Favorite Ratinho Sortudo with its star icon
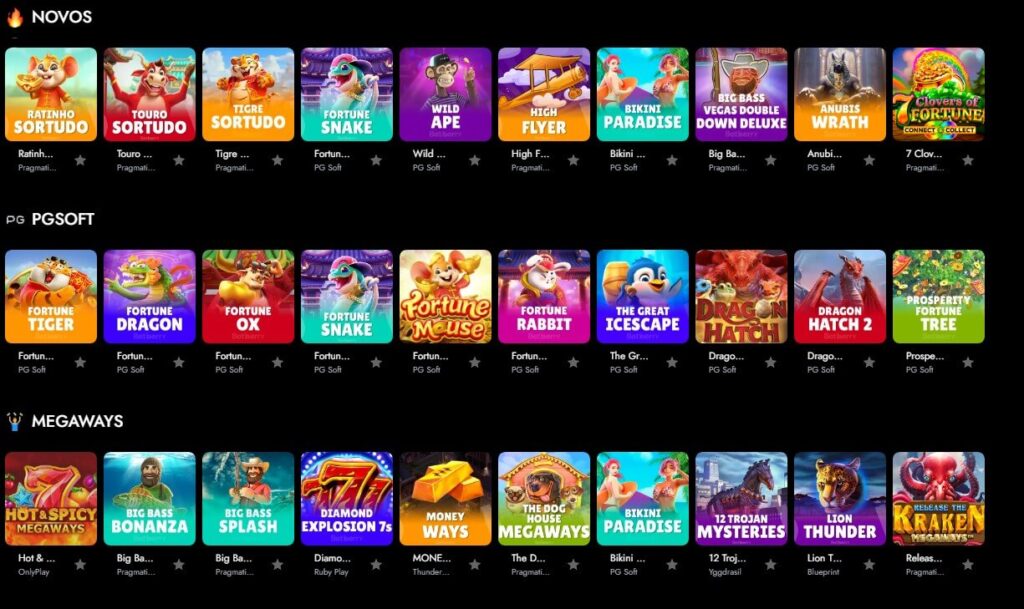The width and height of the screenshot is (1024, 609). click(x=80, y=160)
